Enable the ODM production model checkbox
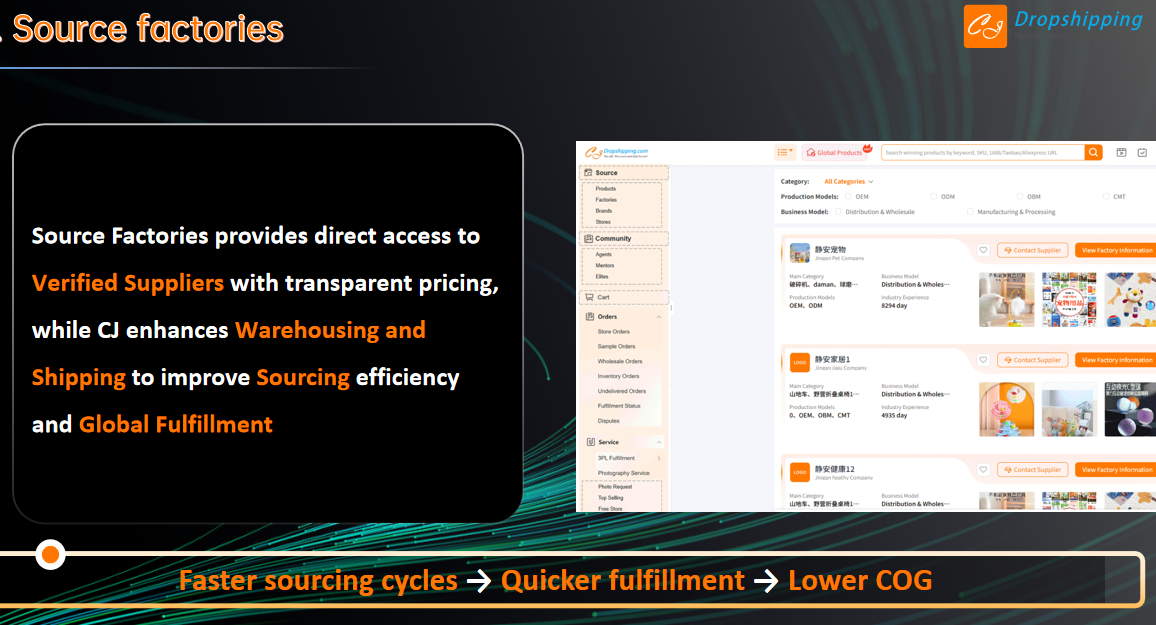This screenshot has width=1156, height=625. (x=933, y=197)
